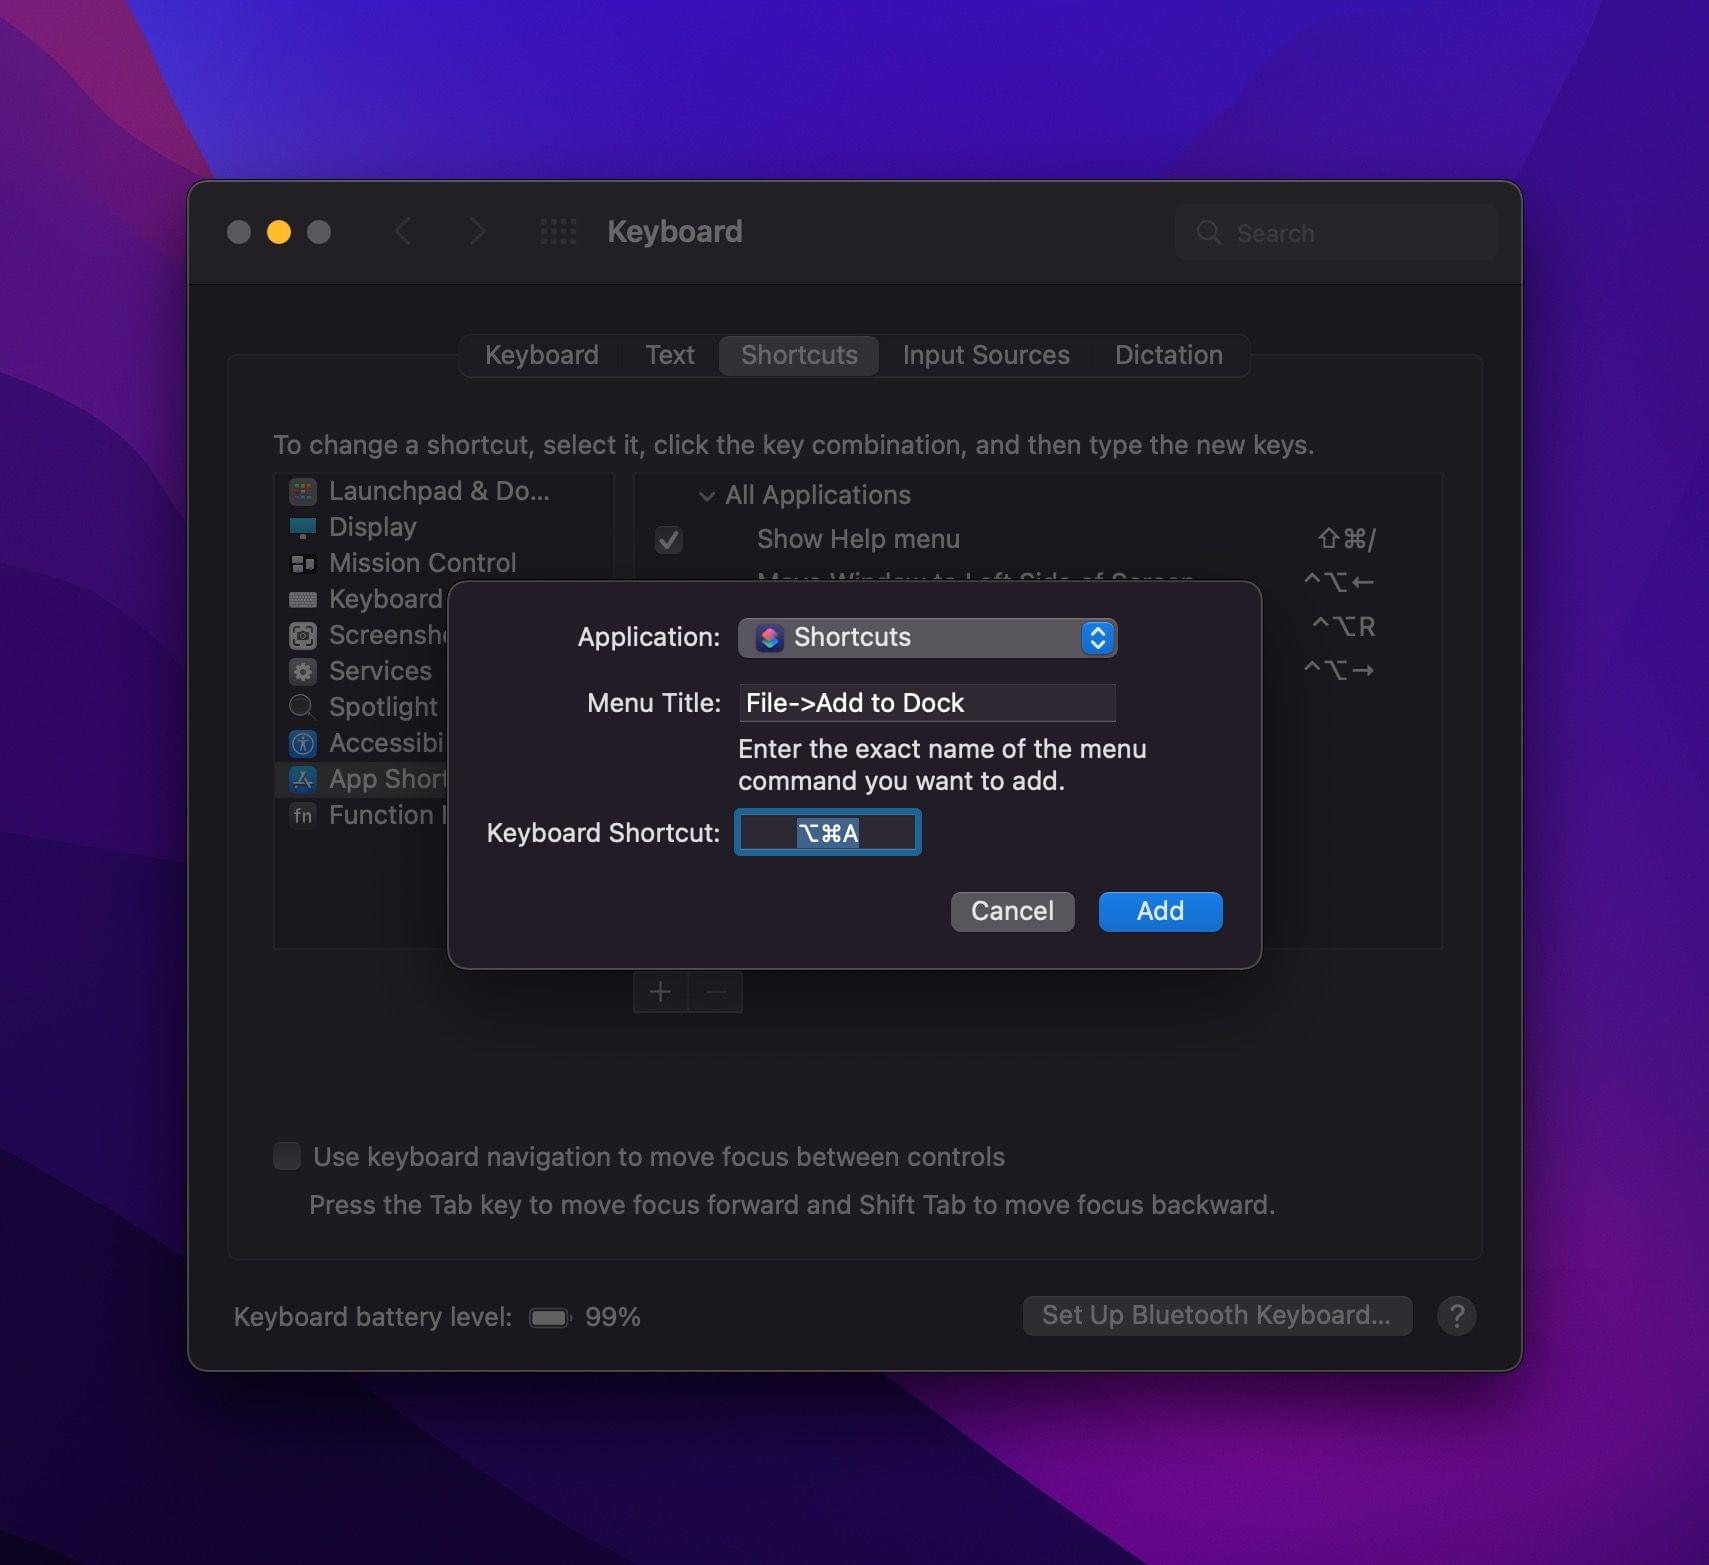Click the Keyboard Shortcut field
Viewport: 1709px width, 1565px height.
pos(828,832)
